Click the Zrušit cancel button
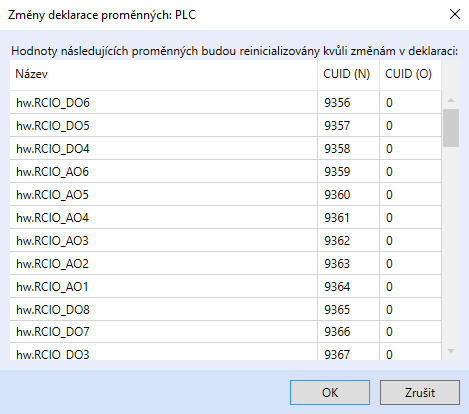The width and height of the screenshot is (469, 414). [x=420, y=392]
